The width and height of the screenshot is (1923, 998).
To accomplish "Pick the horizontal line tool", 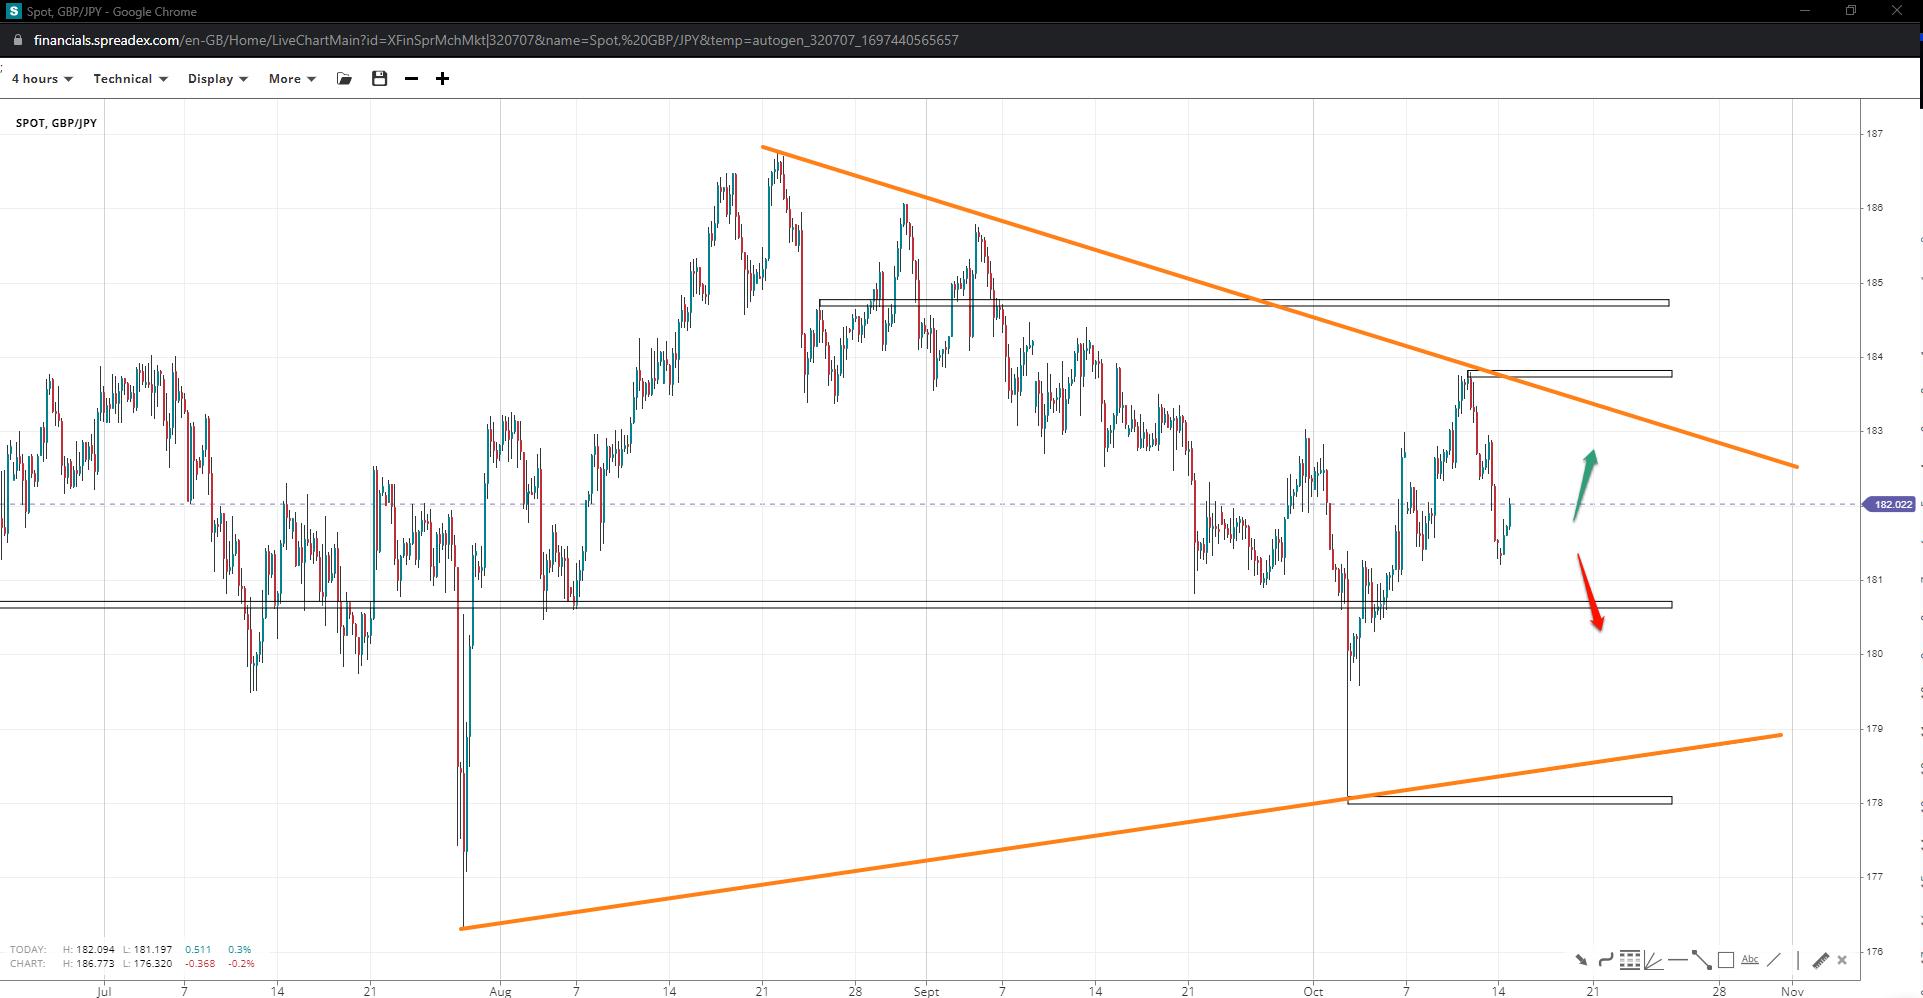I will pyautogui.click(x=1677, y=960).
